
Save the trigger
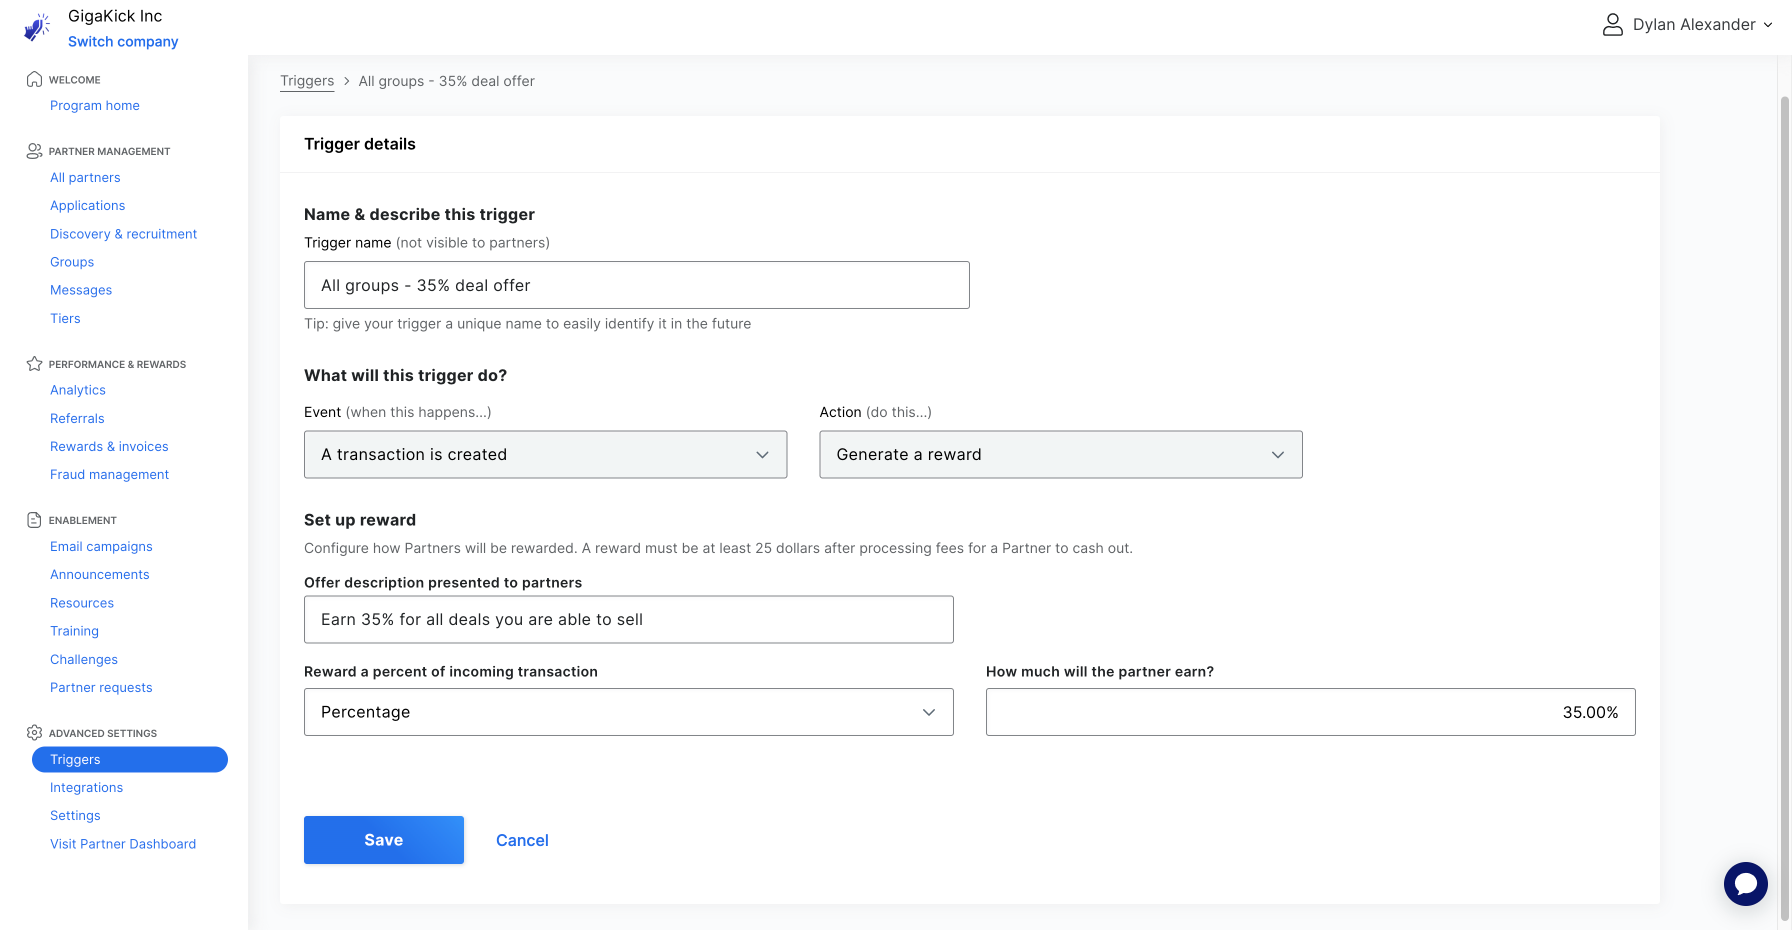point(384,840)
